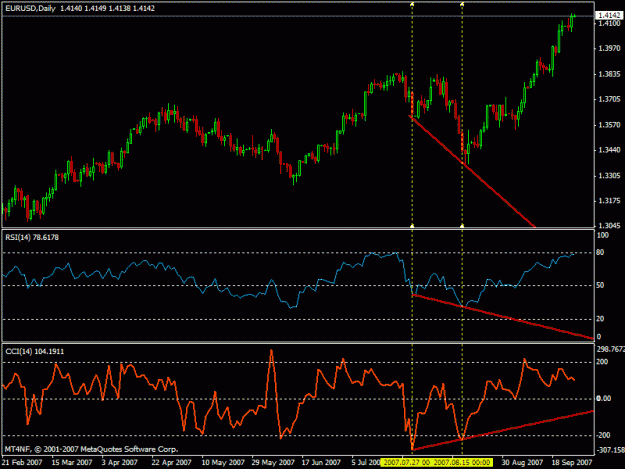Select the 30 Aug 2007 date label

pos(522,463)
